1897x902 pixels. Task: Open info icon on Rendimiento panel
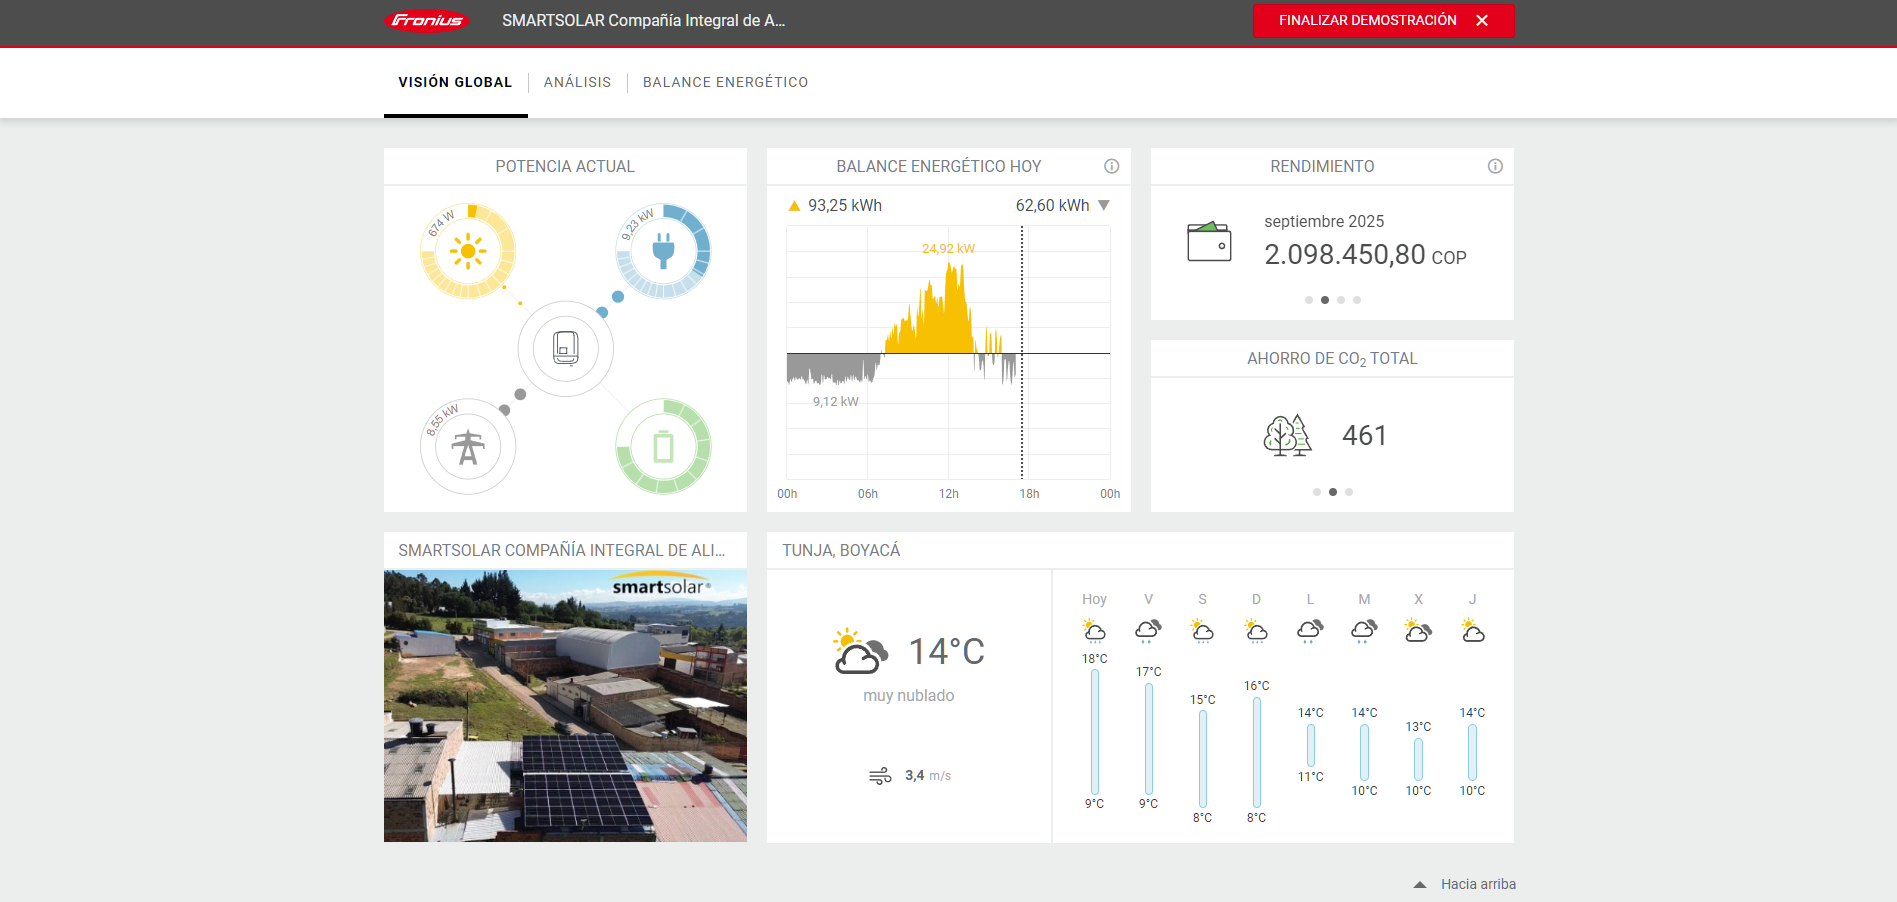(1495, 166)
